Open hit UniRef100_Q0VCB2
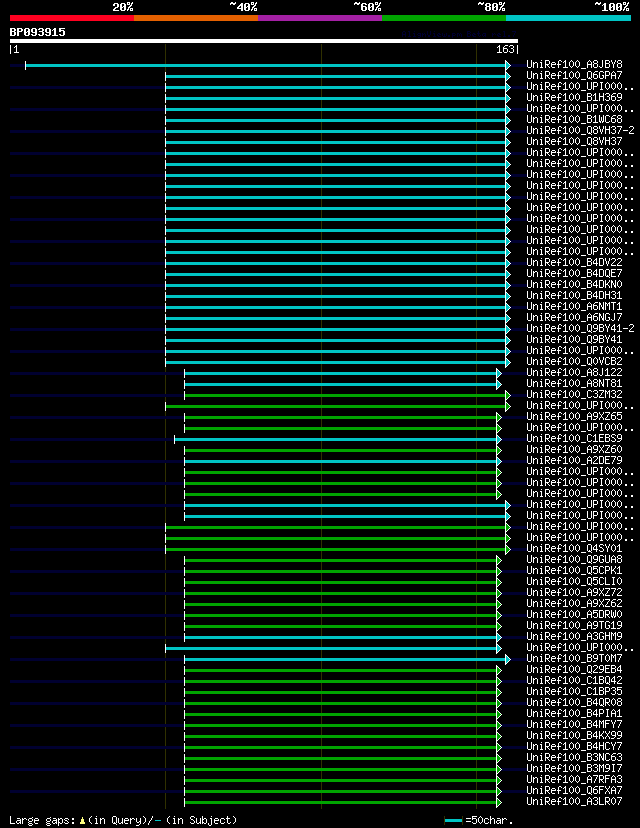The height and width of the screenshot is (828, 640). point(575,362)
